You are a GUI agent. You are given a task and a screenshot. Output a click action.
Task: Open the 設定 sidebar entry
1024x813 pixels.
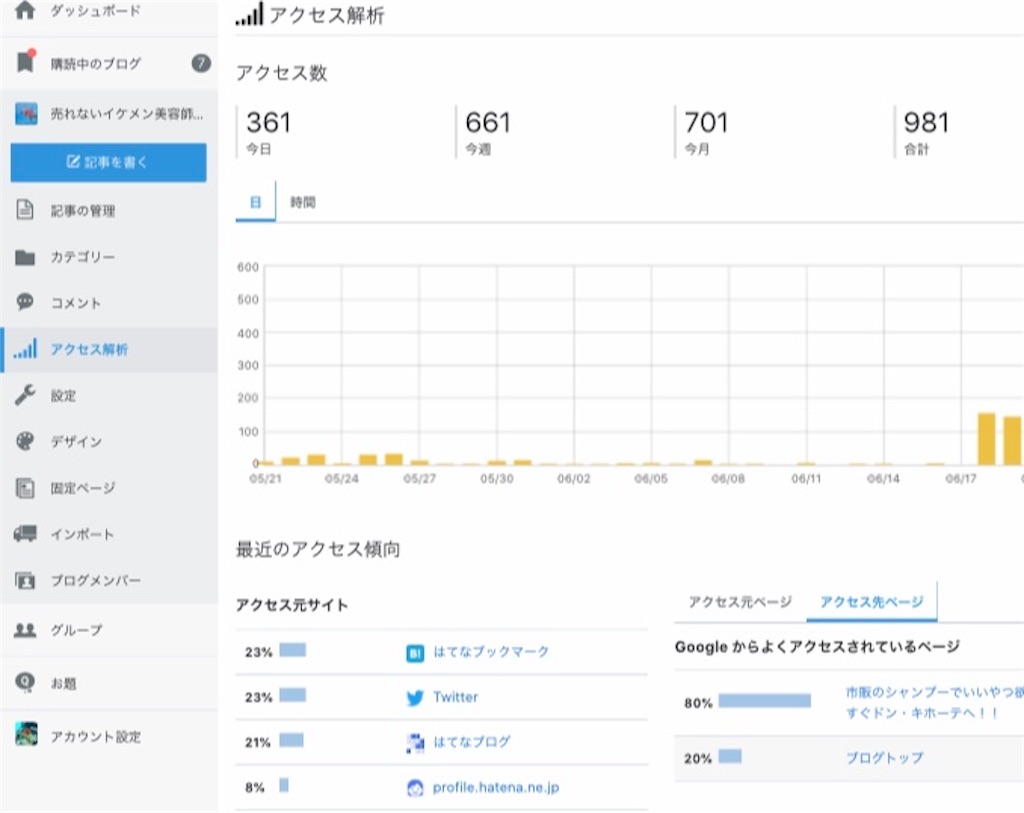[63, 396]
